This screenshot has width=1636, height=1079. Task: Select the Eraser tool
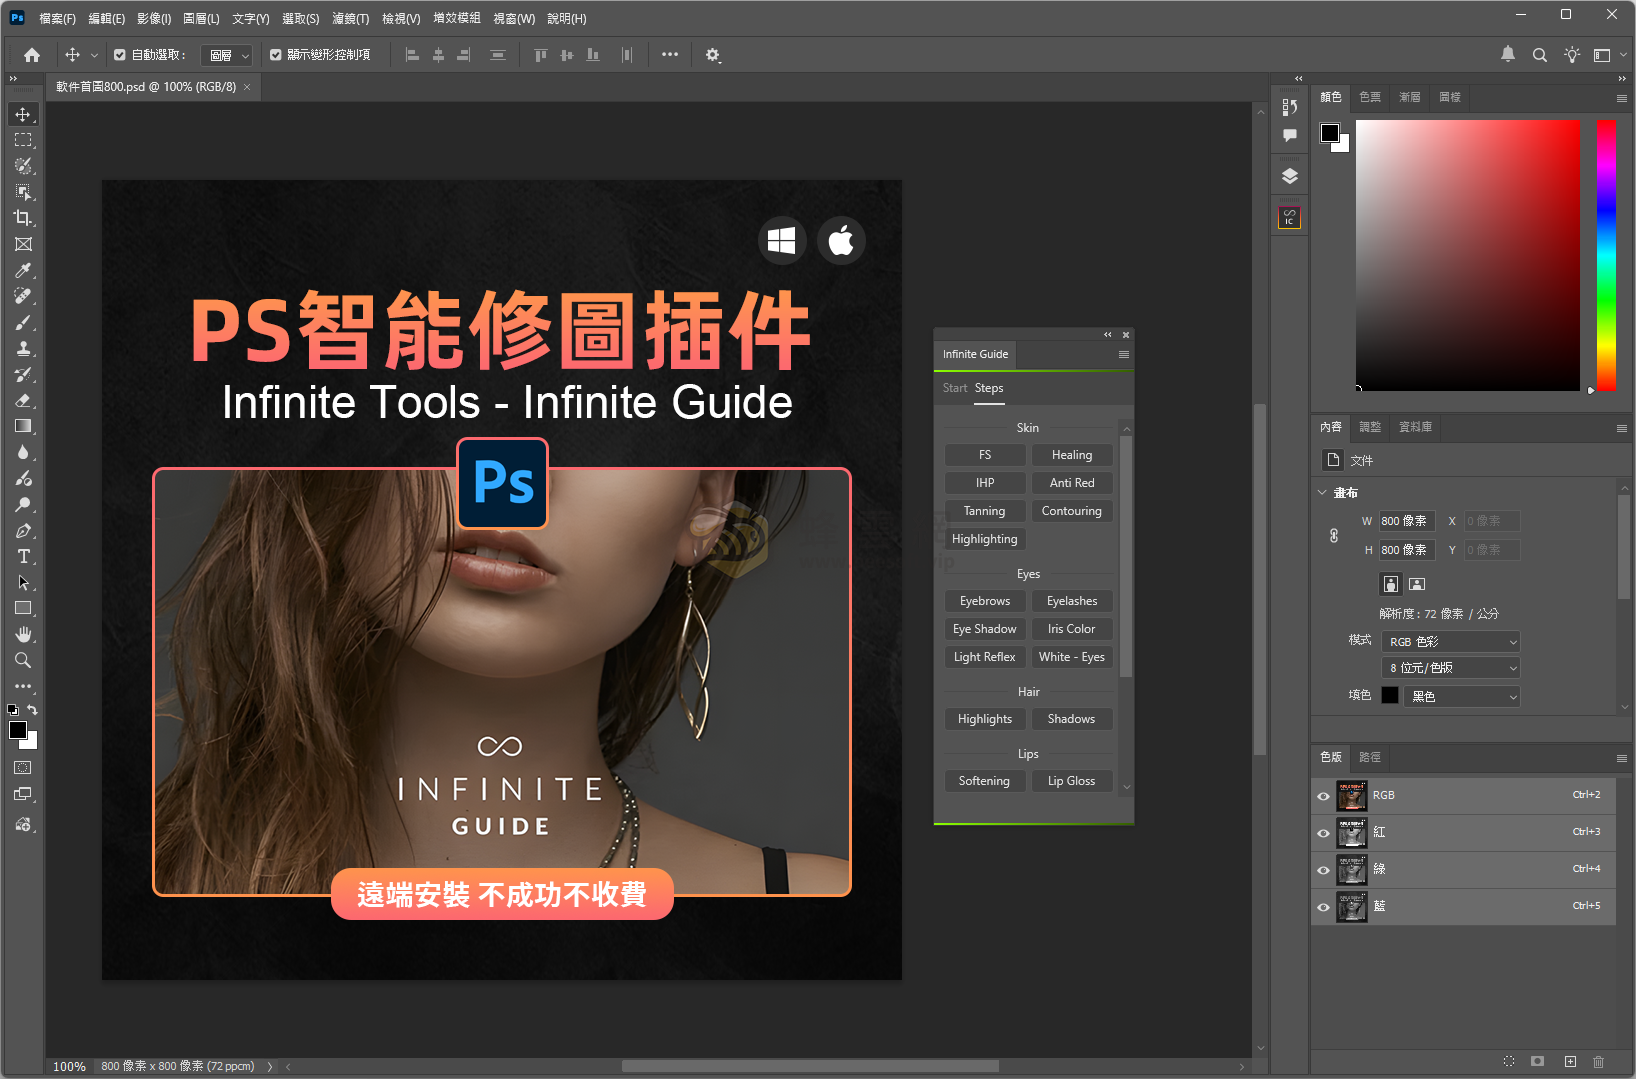(x=23, y=400)
